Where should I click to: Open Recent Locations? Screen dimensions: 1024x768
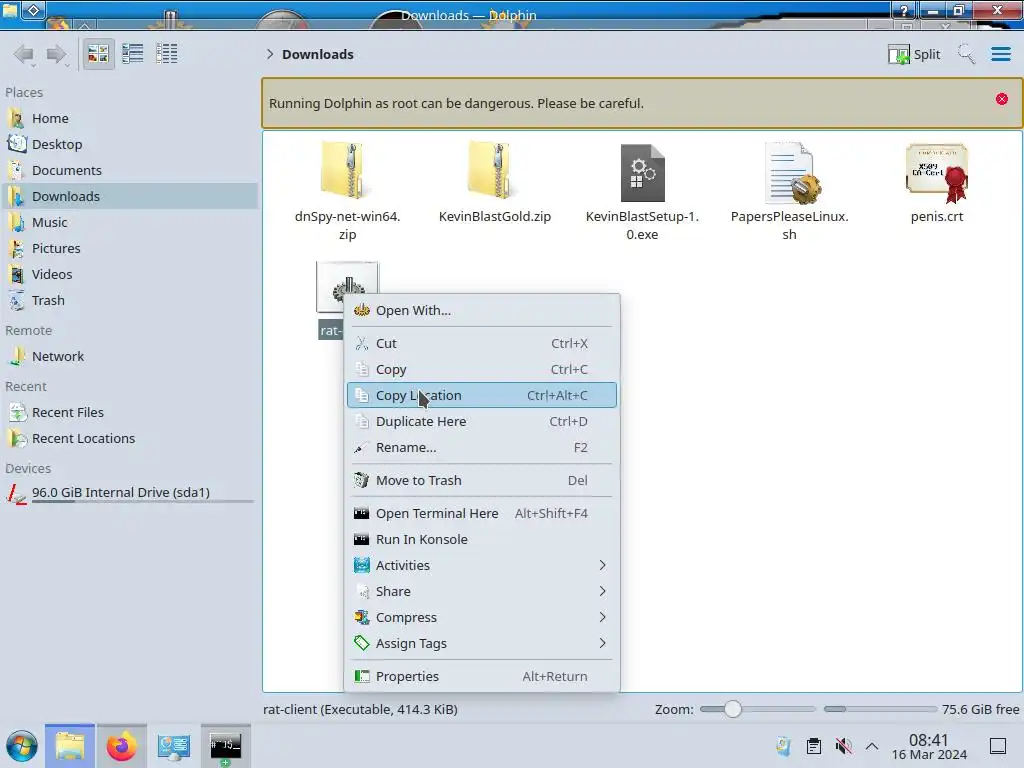[129, 439]
